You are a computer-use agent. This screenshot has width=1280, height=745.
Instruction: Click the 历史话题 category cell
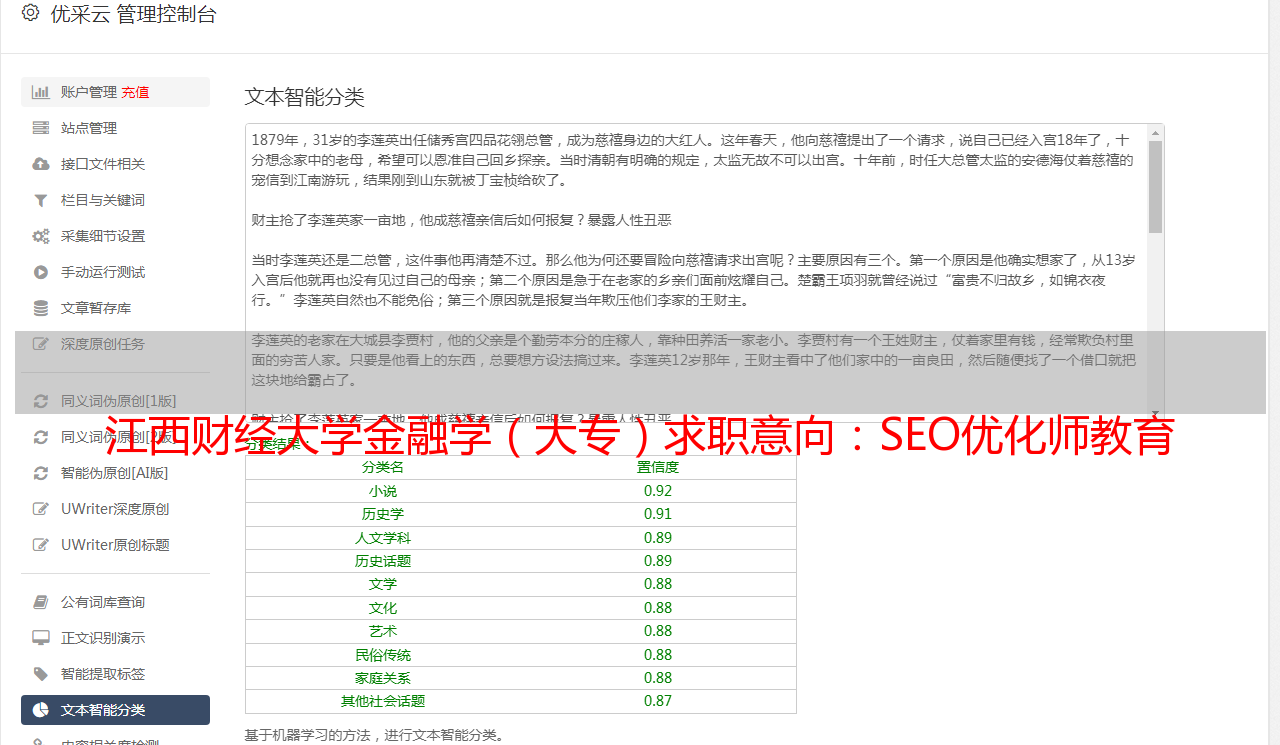coord(383,561)
